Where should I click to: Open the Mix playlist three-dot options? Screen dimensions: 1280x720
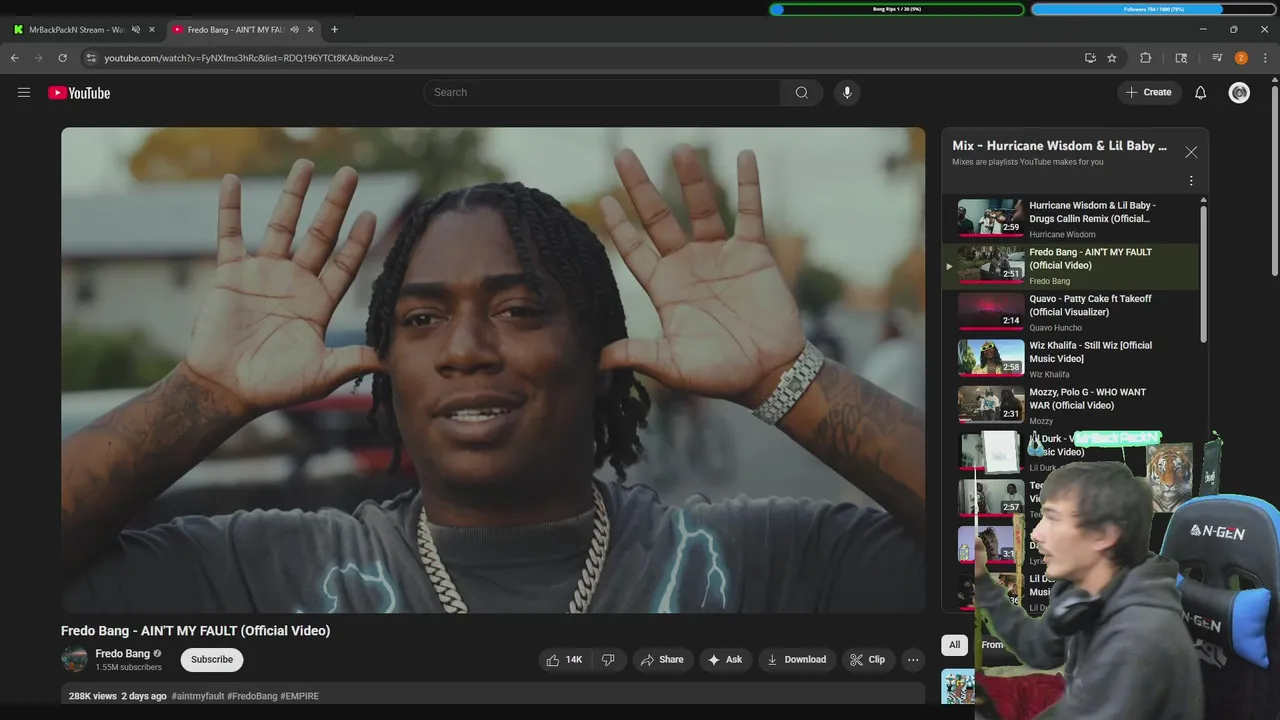pos(1191,181)
